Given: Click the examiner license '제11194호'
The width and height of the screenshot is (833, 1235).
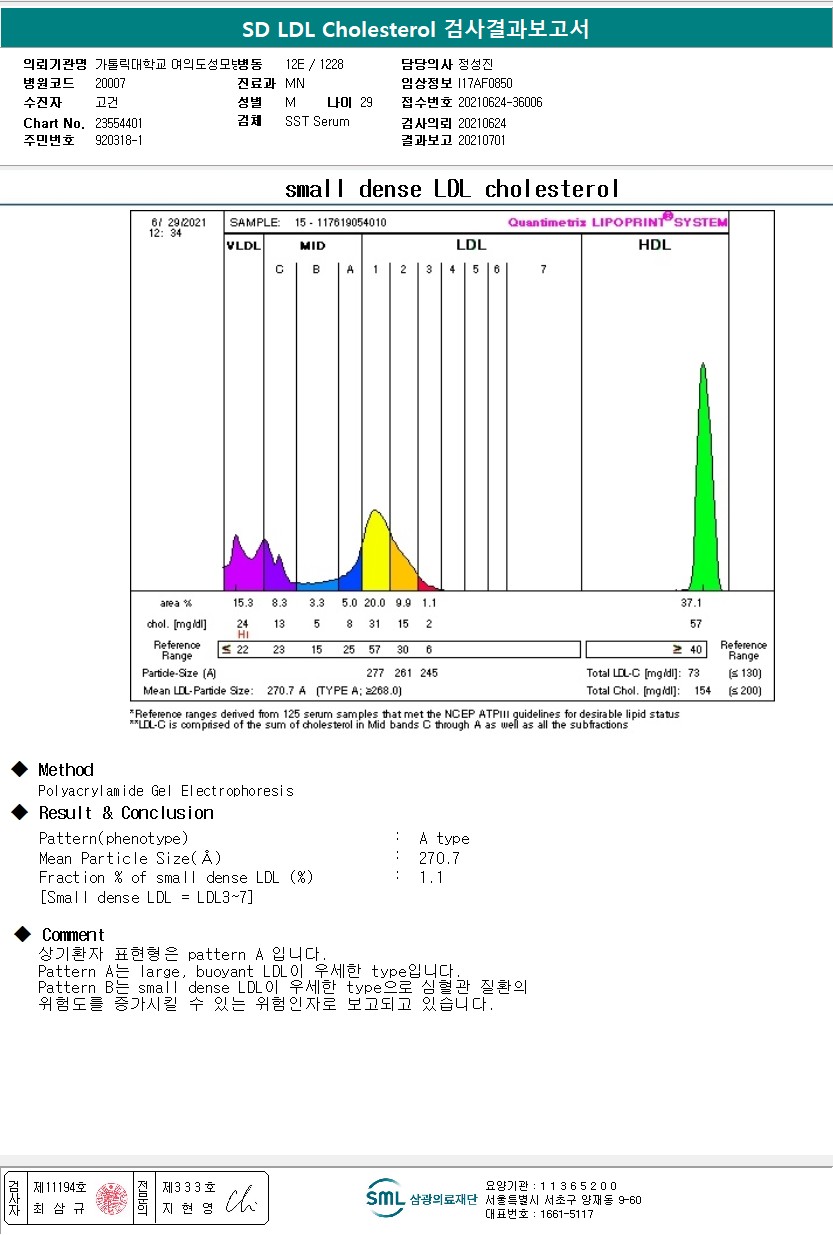Looking at the screenshot, I should (x=60, y=1187).
